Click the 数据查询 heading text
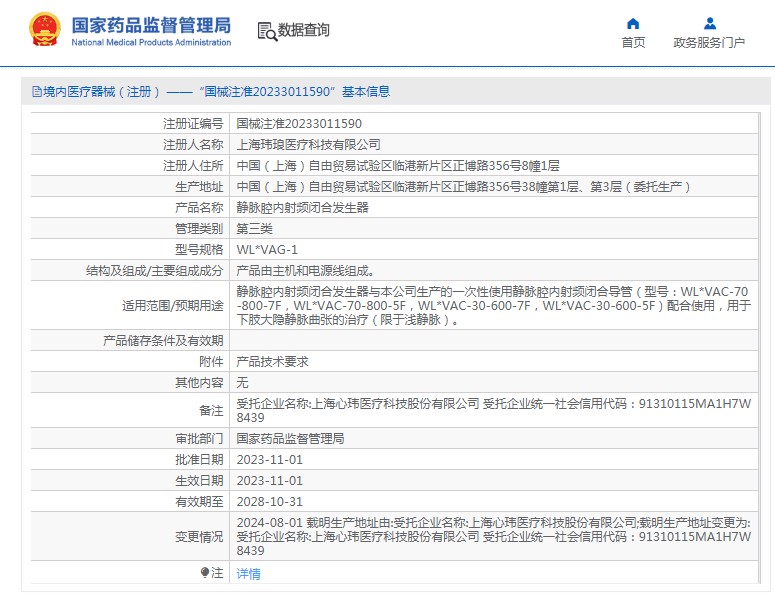 click(303, 30)
